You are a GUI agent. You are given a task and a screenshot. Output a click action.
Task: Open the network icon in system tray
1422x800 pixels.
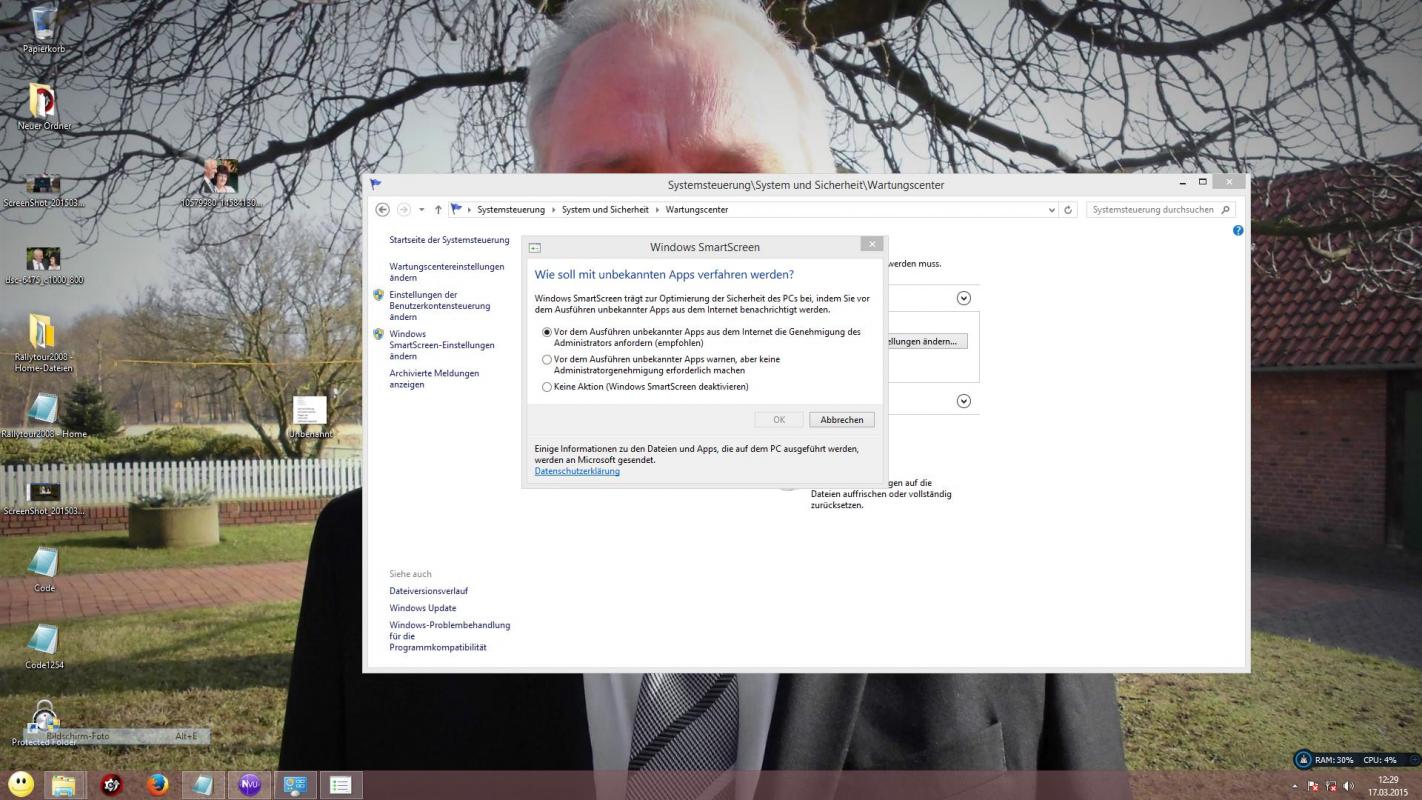tap(1332, 787)
